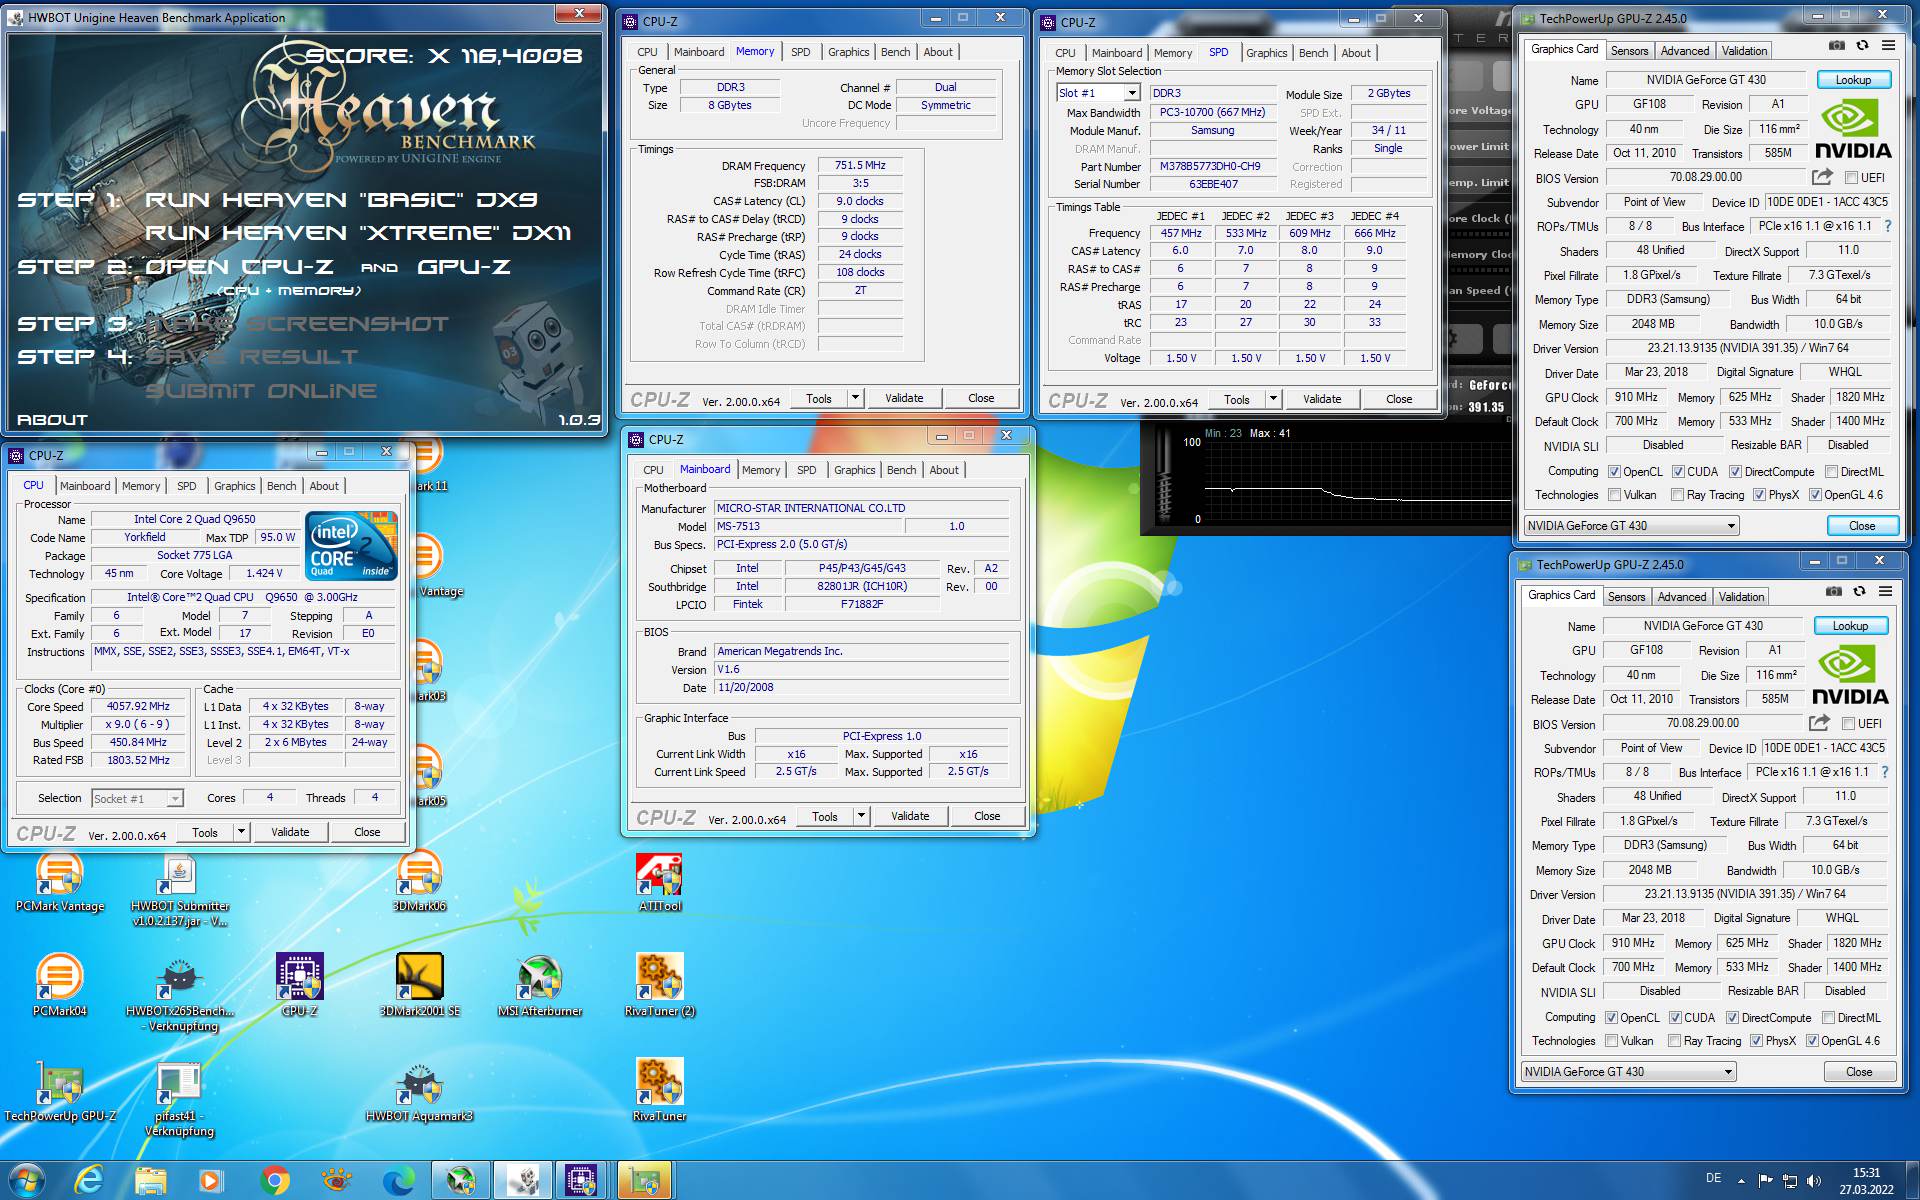The height and width of the screenshot is (1200, 1920).
Task: Select the MSI Afterburner desktop icon
Action: point(540,986)
